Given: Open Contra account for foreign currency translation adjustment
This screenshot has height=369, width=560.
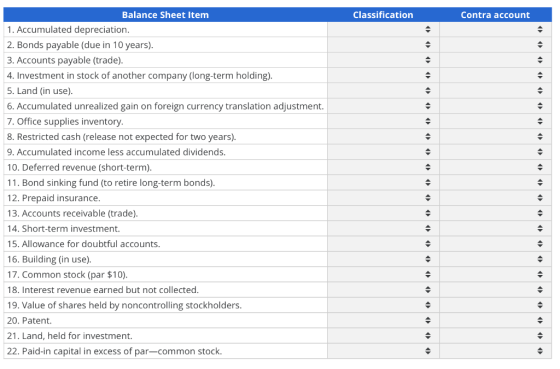Looking at the screenshot, I should click(495, 106).
